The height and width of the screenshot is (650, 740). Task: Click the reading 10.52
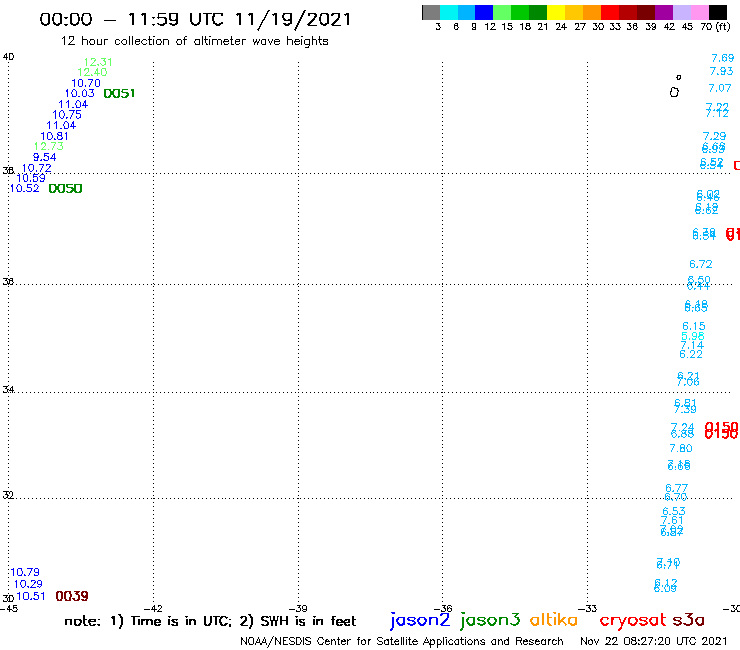point(25,188)
